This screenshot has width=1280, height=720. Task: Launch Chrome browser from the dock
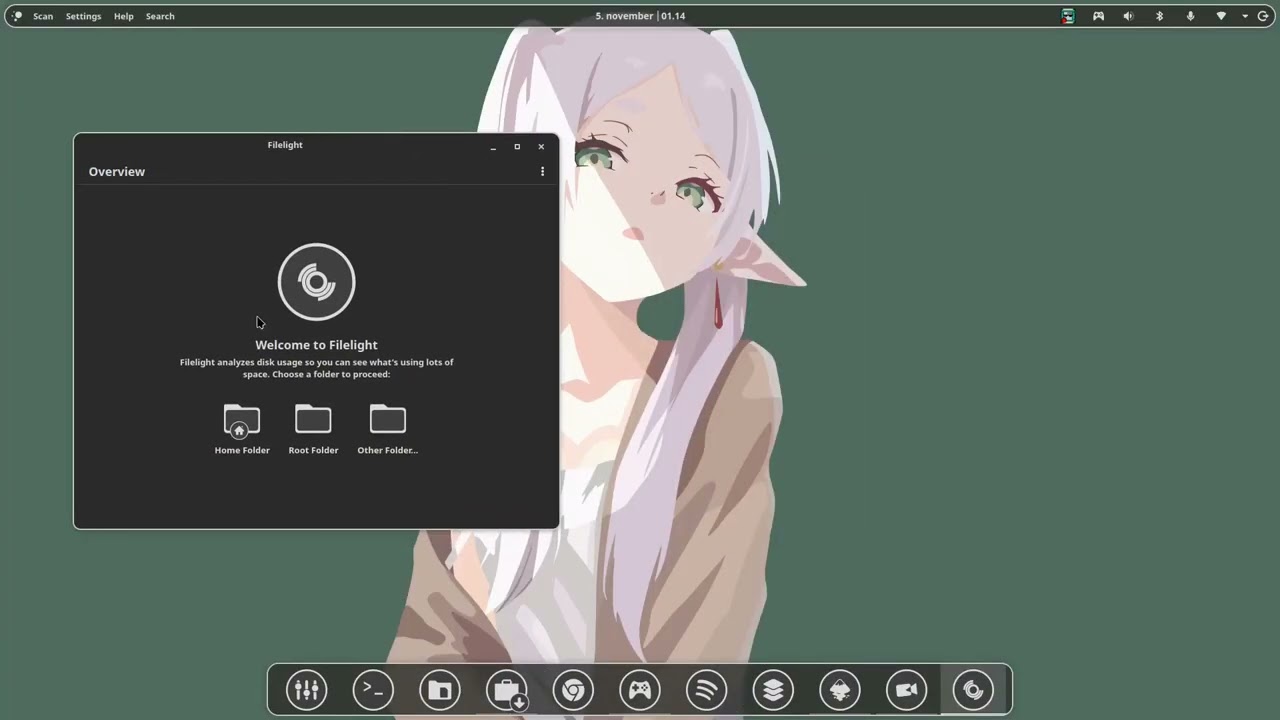coord(573,690)
